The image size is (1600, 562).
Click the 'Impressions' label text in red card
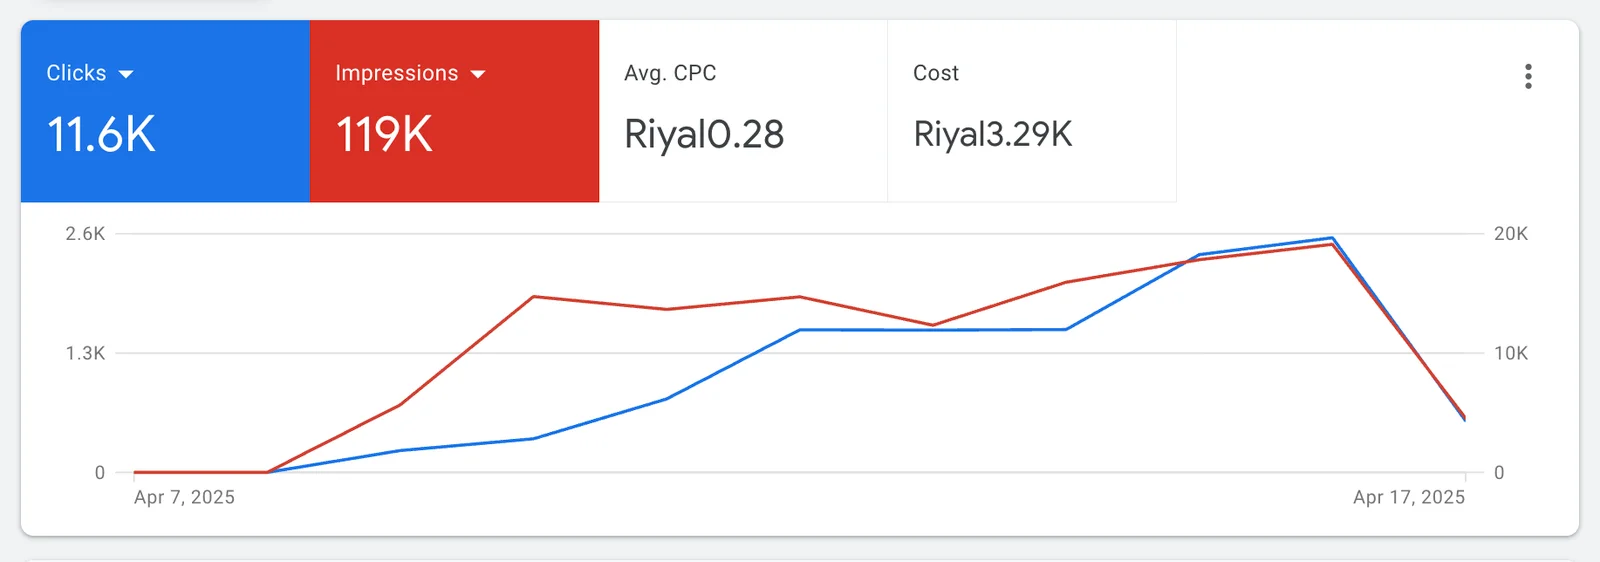[x=396, y=73]
